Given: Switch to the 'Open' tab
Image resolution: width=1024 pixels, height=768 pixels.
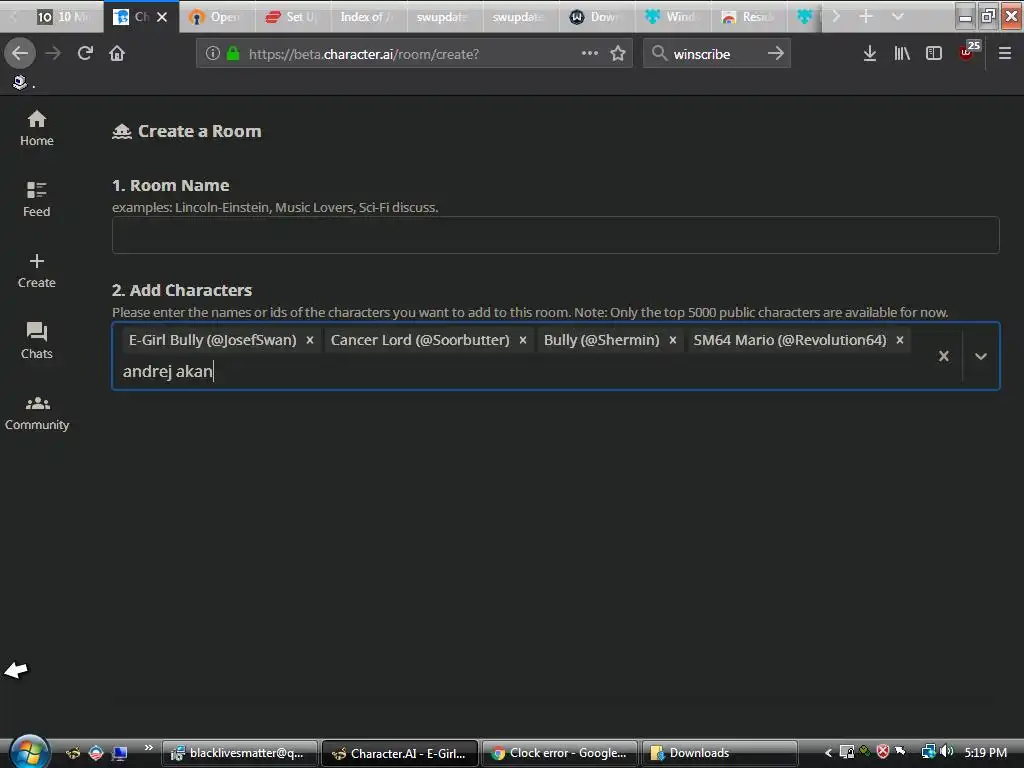Looking at the screenshot, I should click(x=216, y=17).
